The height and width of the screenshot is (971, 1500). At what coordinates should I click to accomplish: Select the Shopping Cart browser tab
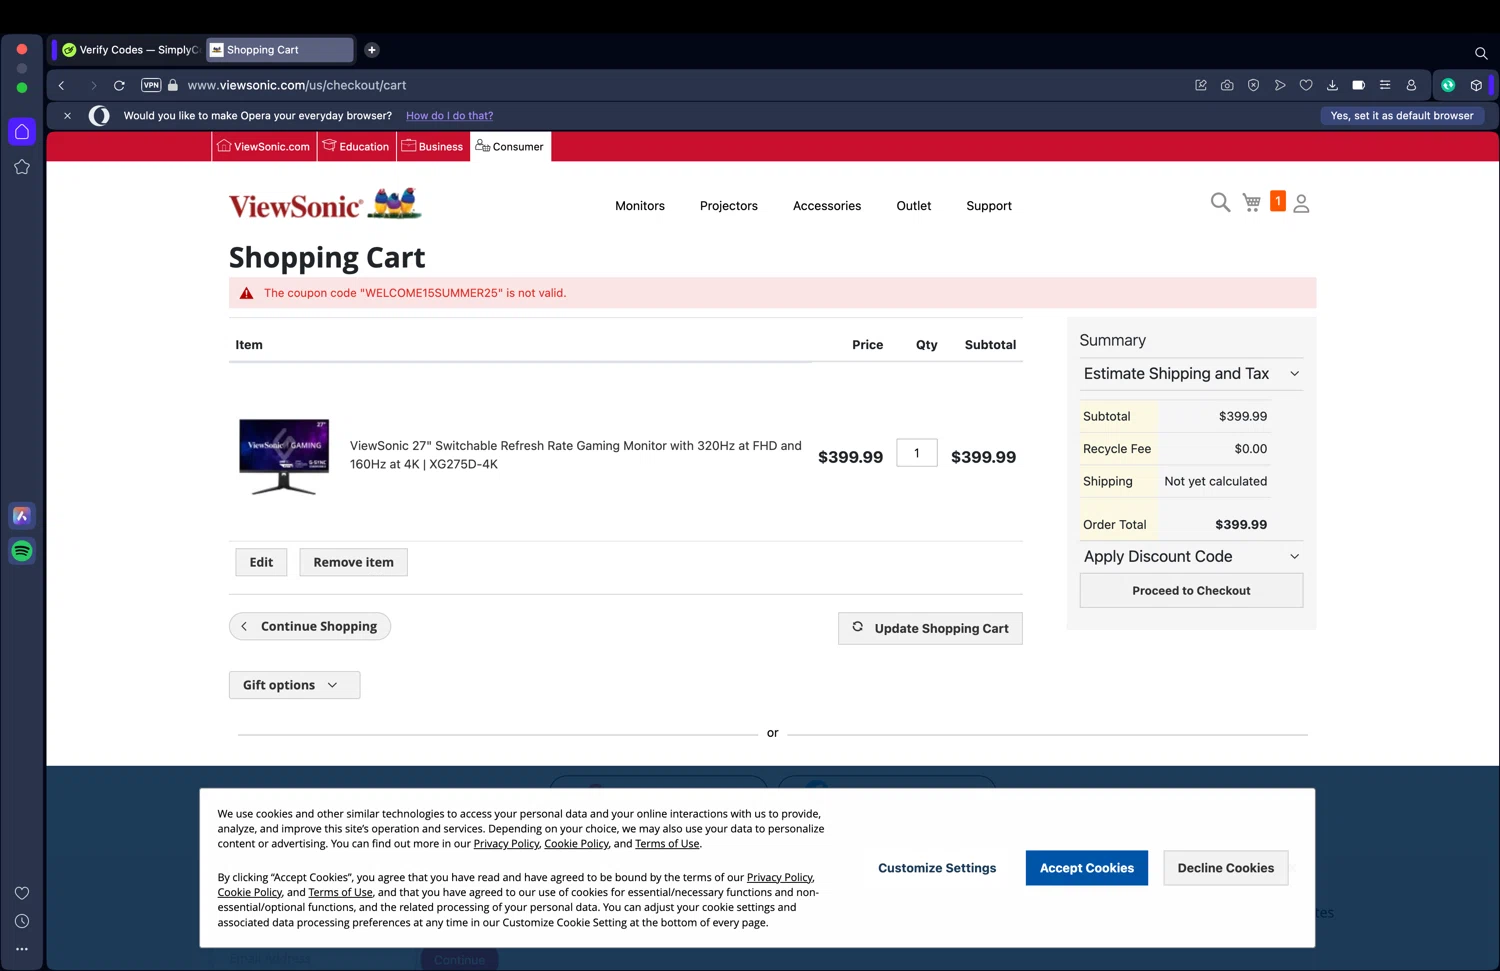280,50
